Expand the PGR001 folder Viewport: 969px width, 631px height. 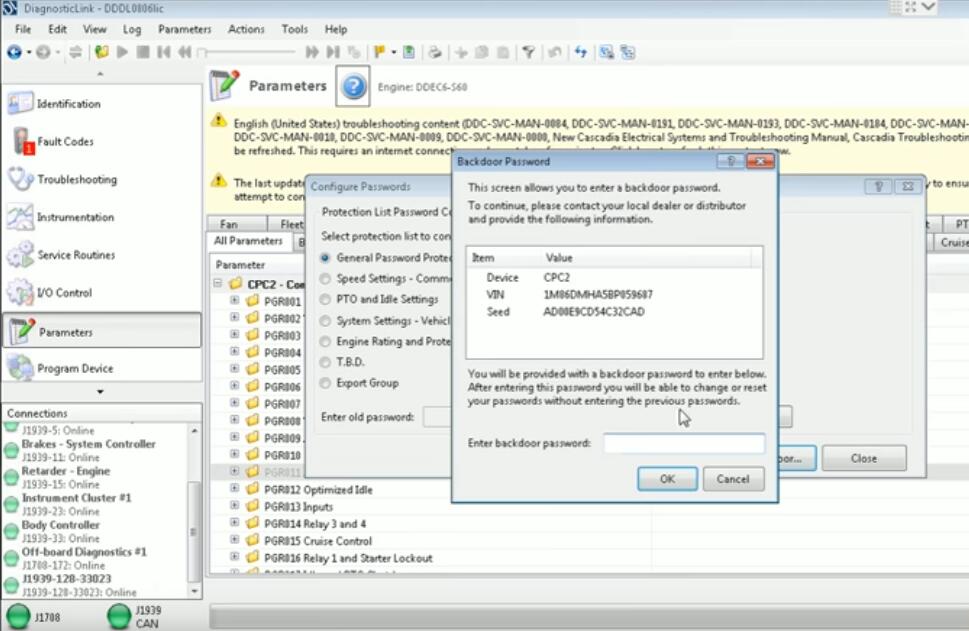[x=235, y=300]
